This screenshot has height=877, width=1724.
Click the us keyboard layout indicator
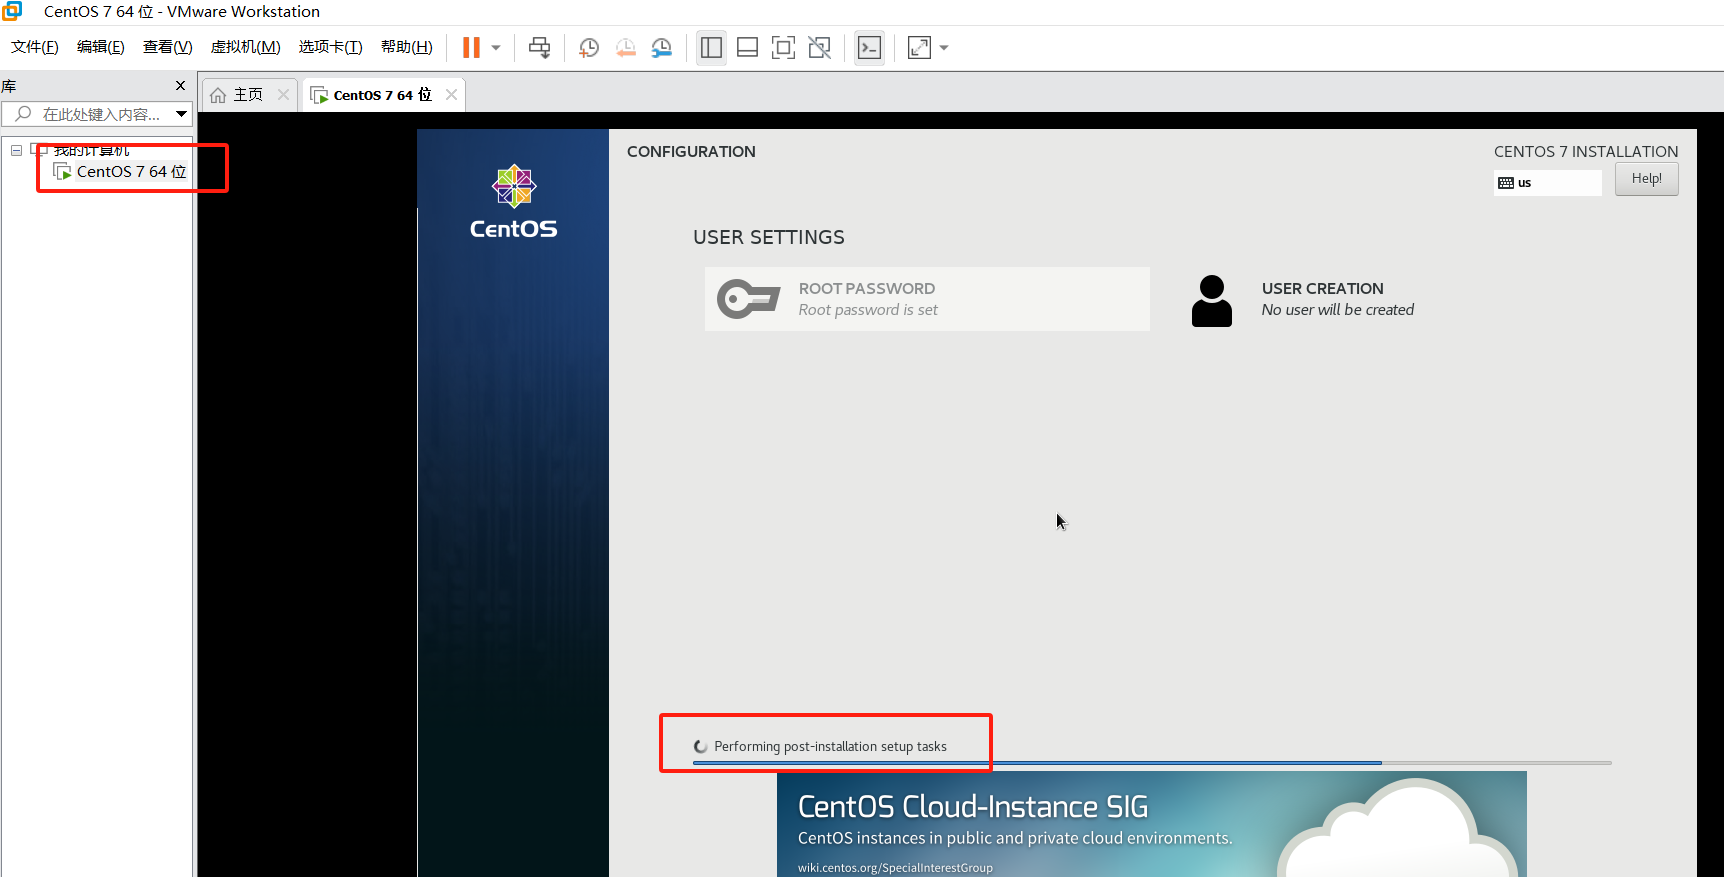1548,183
